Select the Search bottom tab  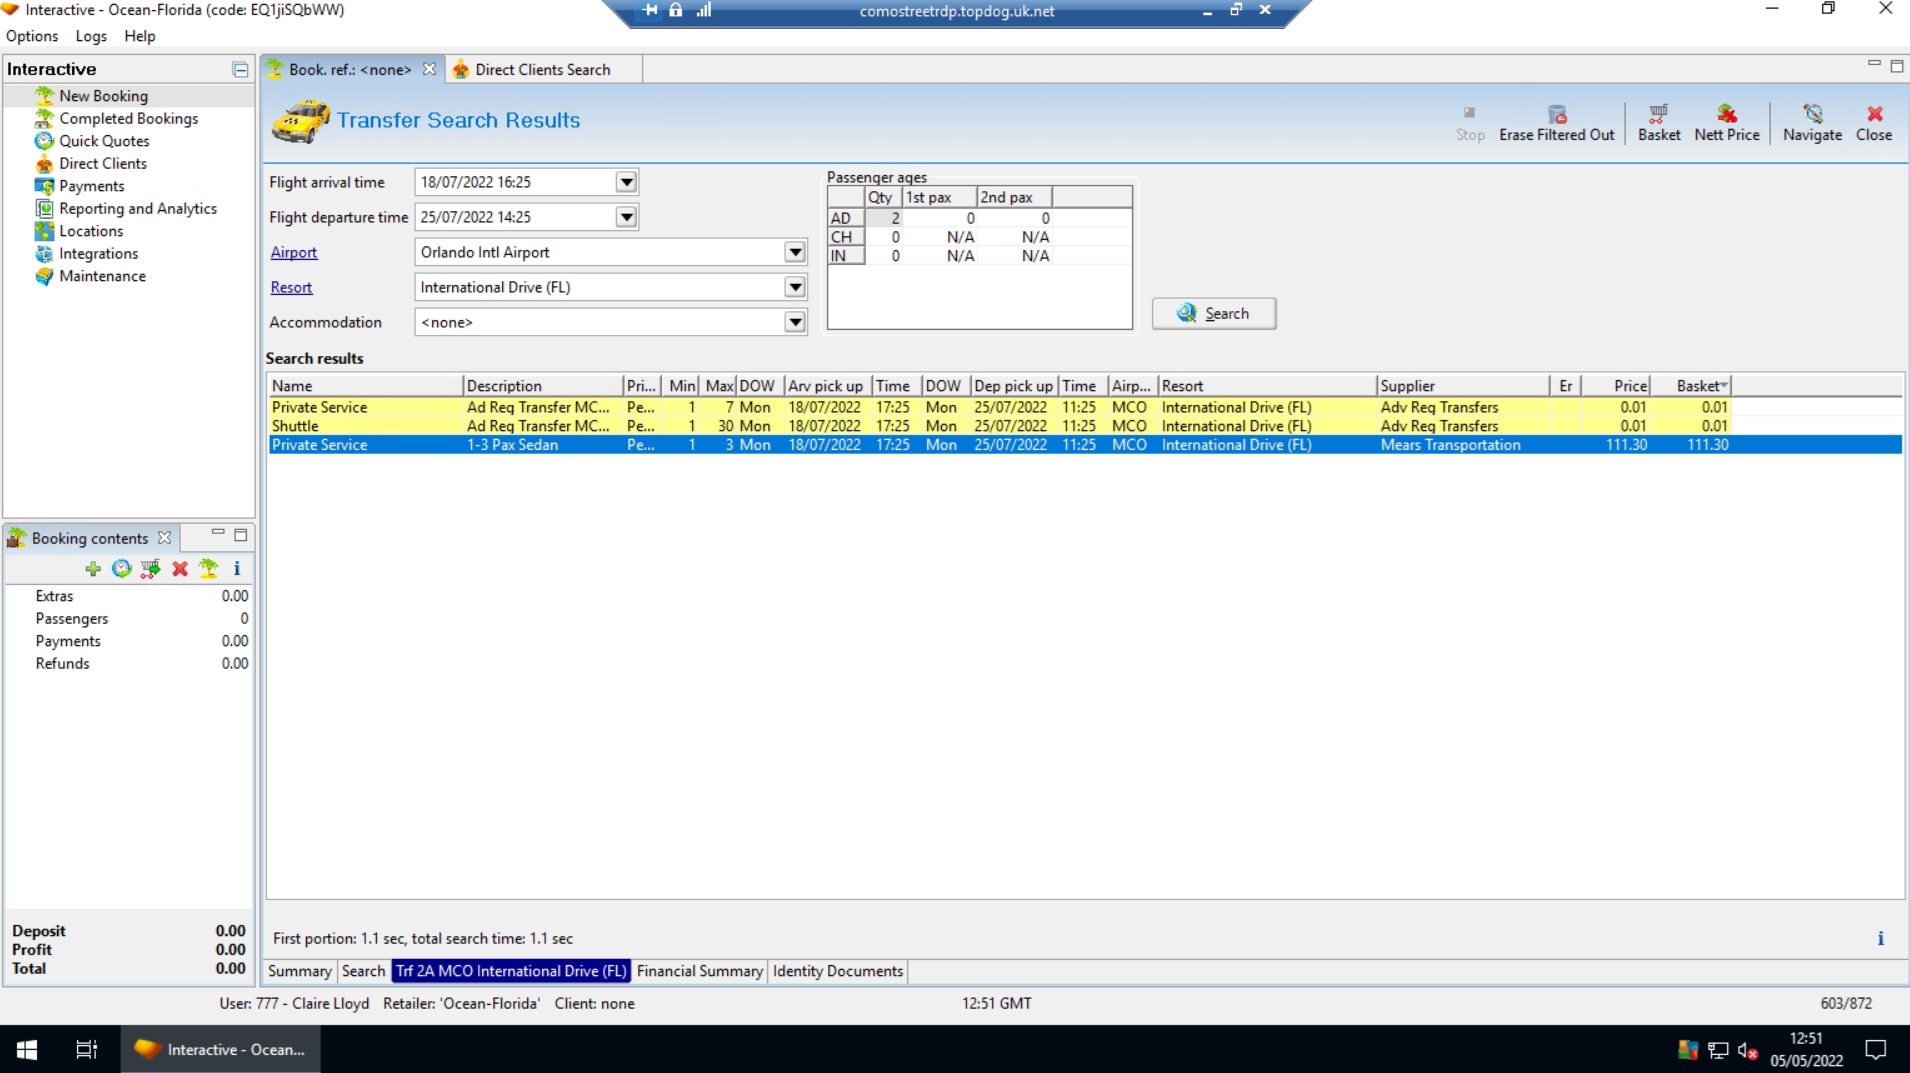[x=363, y=971]
